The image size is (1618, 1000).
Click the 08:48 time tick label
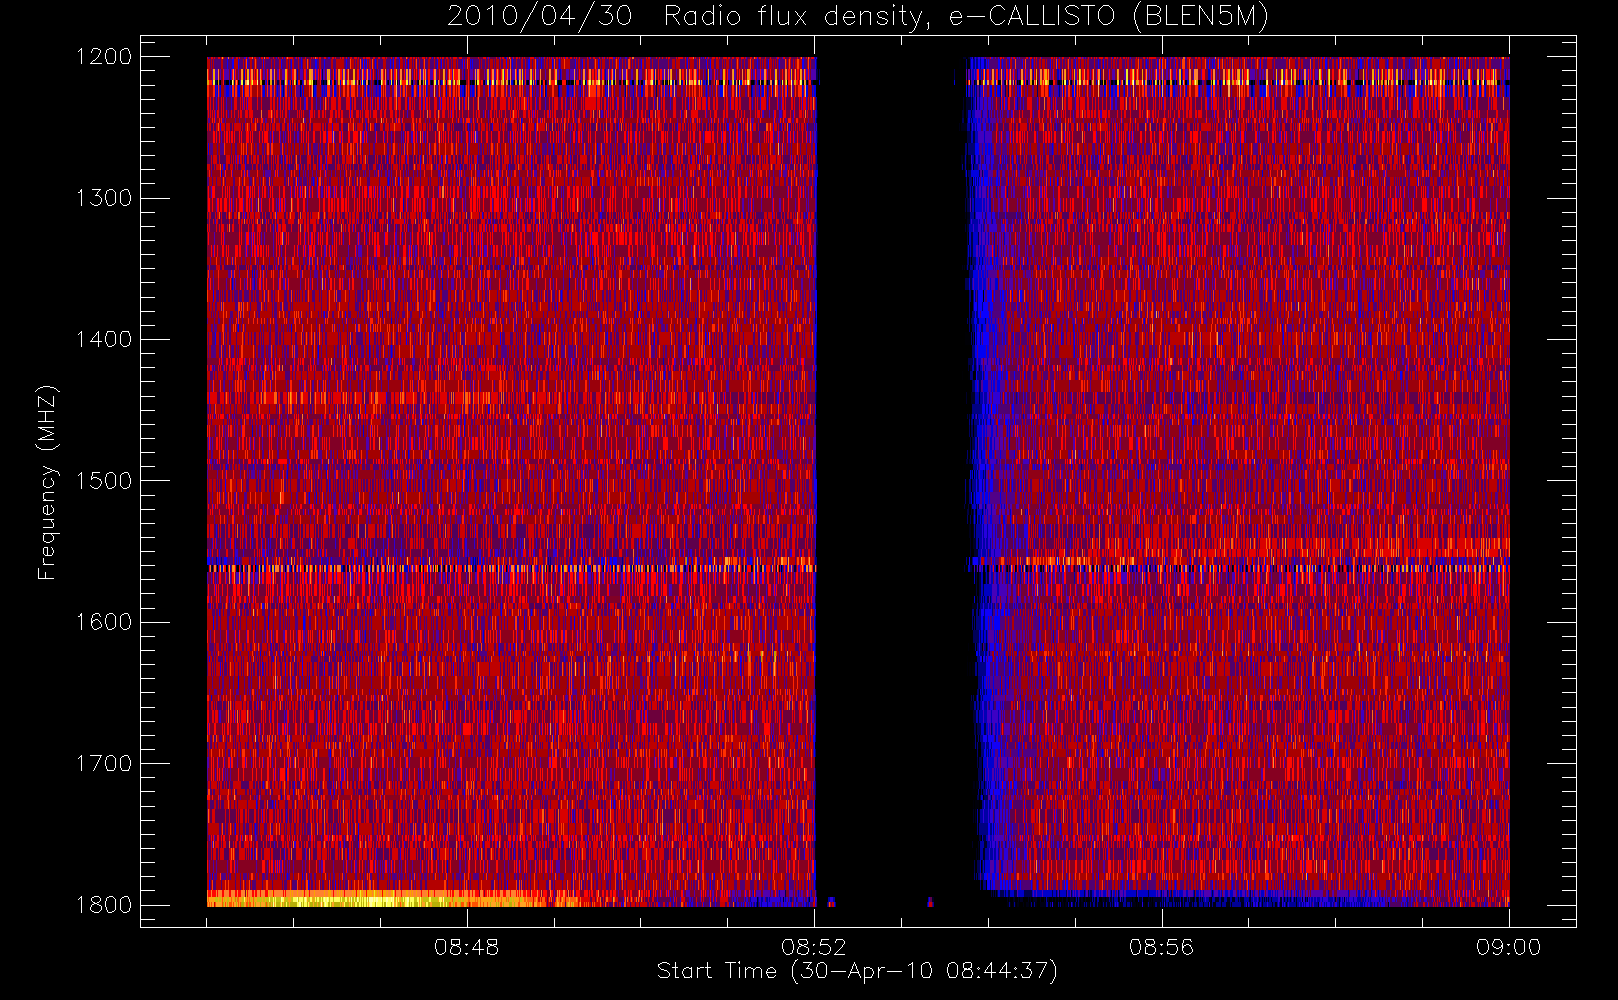coord(466,947)
